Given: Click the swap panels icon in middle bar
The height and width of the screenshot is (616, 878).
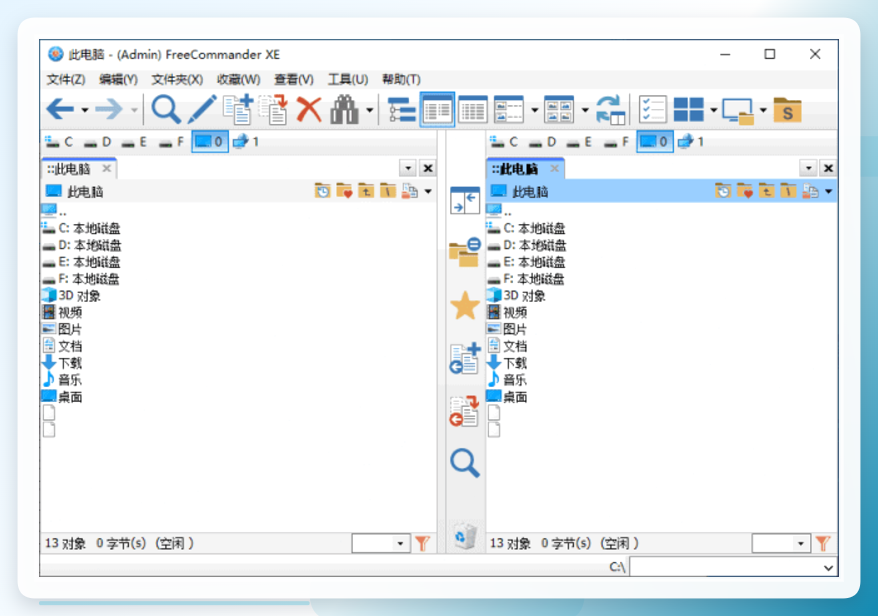Looking at the screenshot, I should tap(465, 200).
